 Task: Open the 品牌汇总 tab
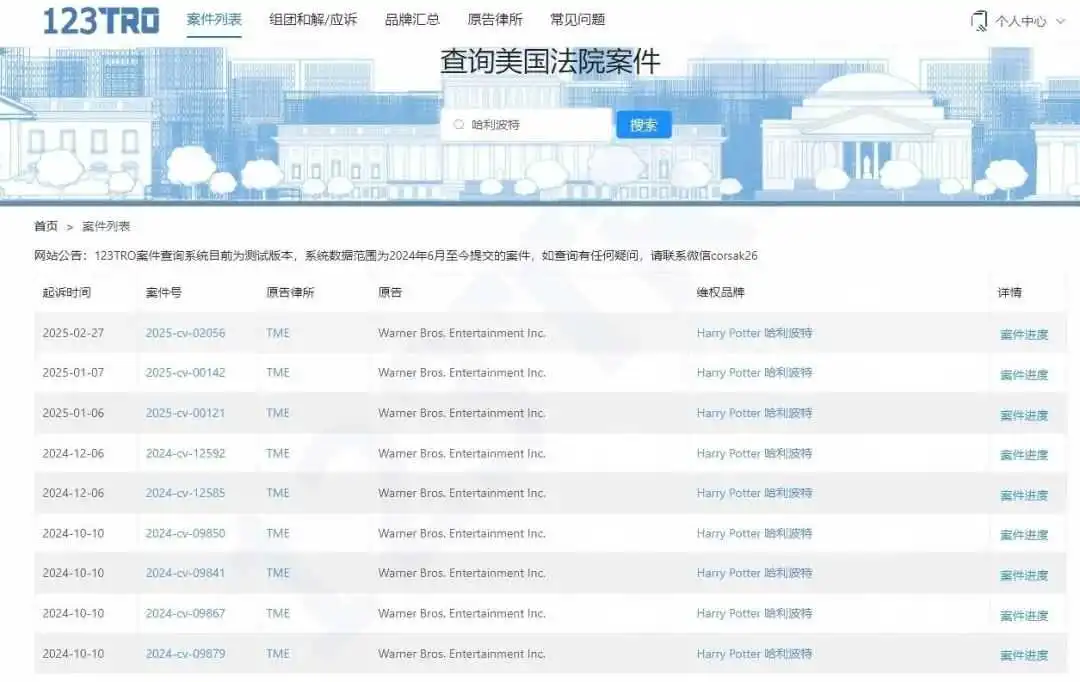(x=412, y=19)
